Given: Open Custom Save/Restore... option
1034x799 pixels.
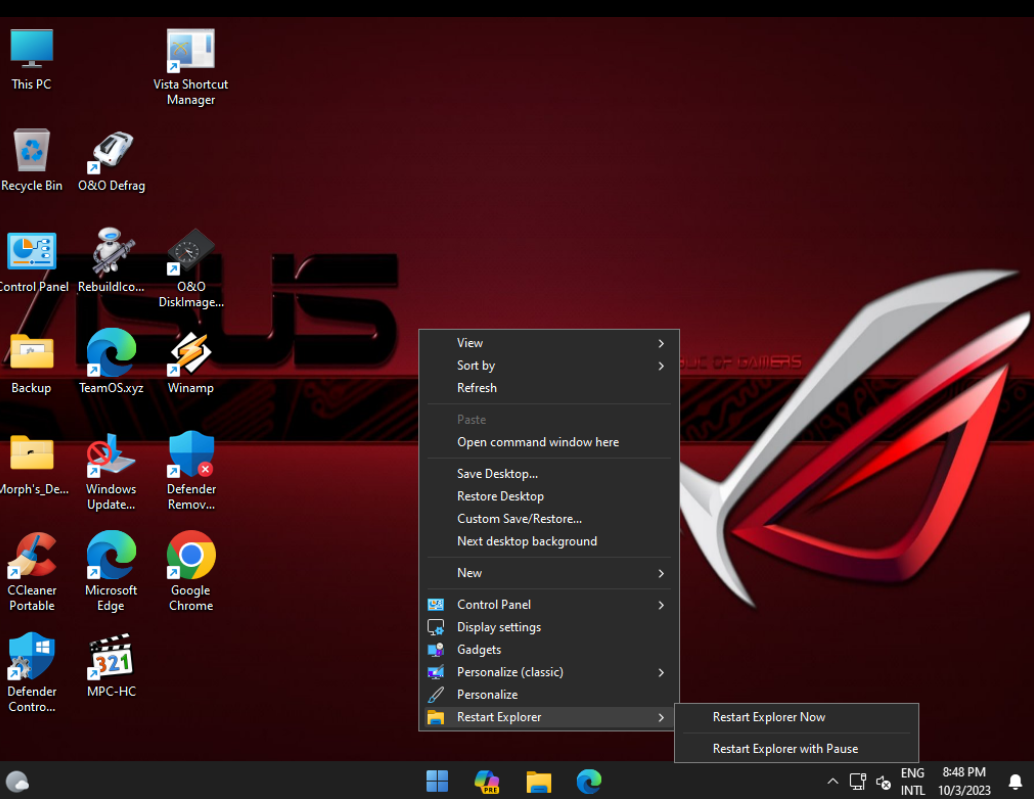Looking at the screenshot, I should pos(549,518).
